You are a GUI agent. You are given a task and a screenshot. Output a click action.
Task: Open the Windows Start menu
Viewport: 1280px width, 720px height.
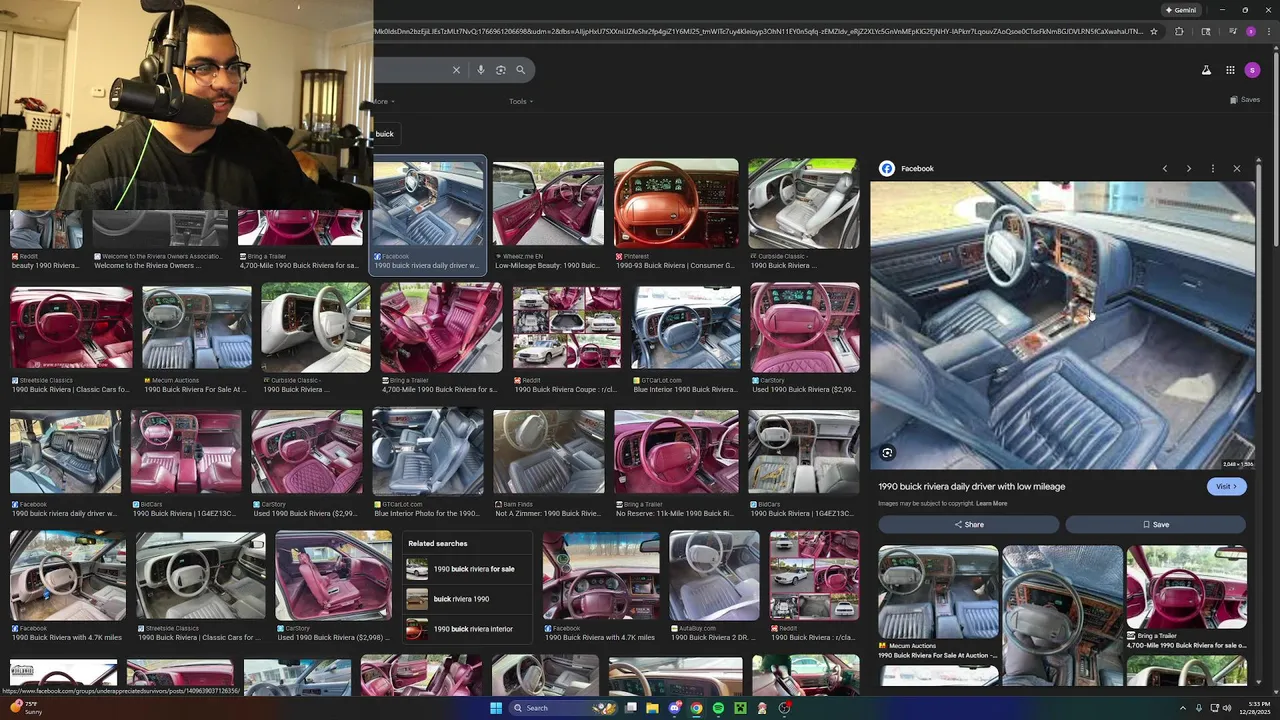(x=495, y=708)
